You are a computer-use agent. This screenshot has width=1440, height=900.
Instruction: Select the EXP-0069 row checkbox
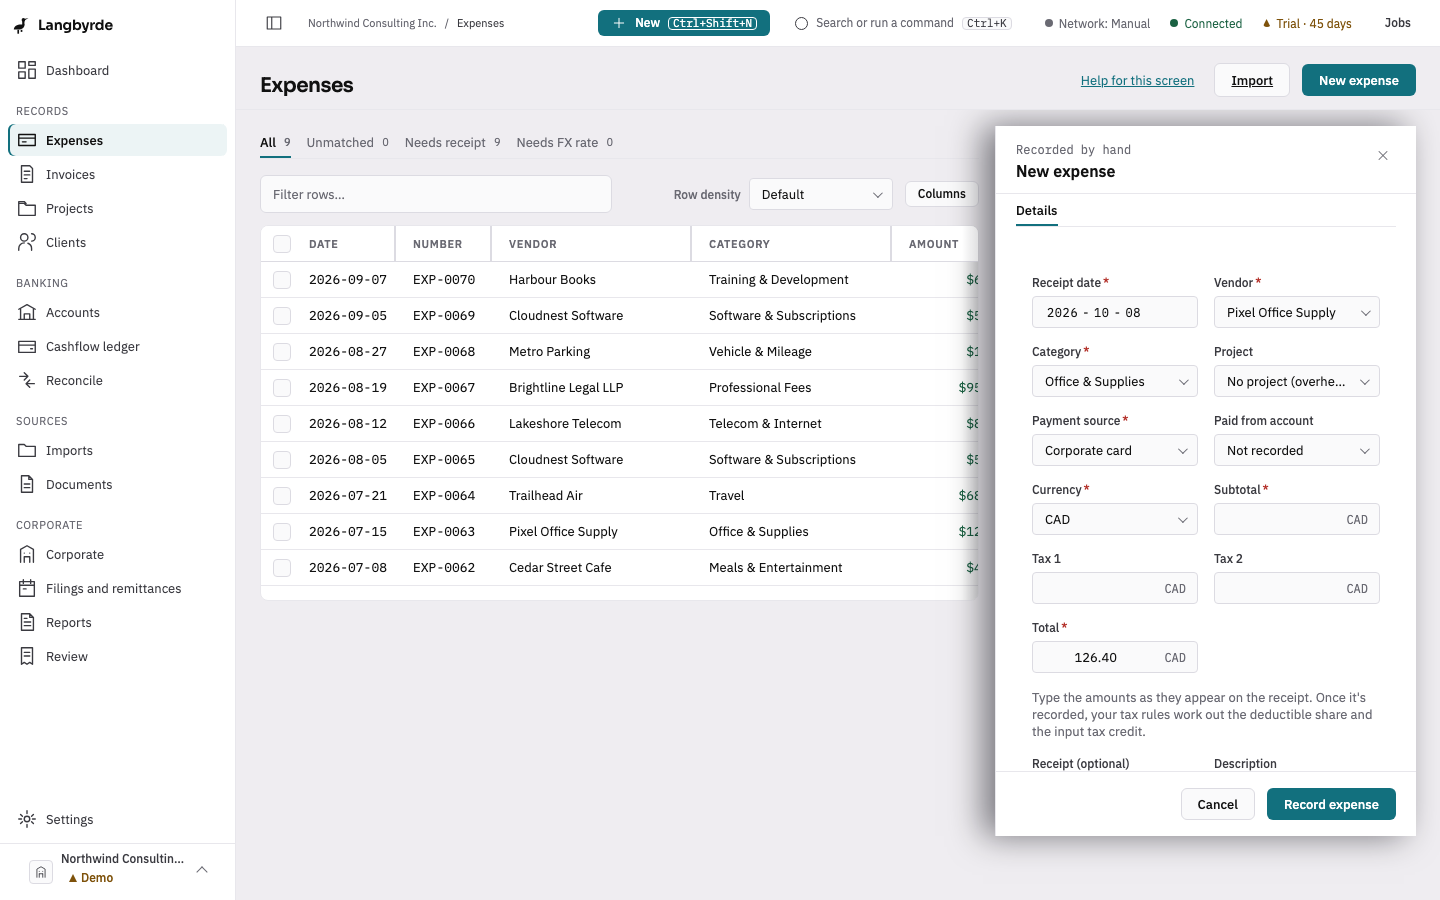point(282,316)
